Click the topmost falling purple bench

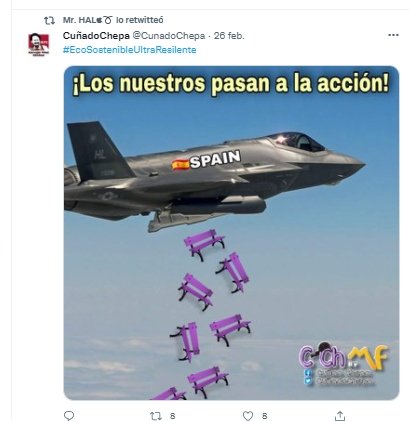(204, 244)
